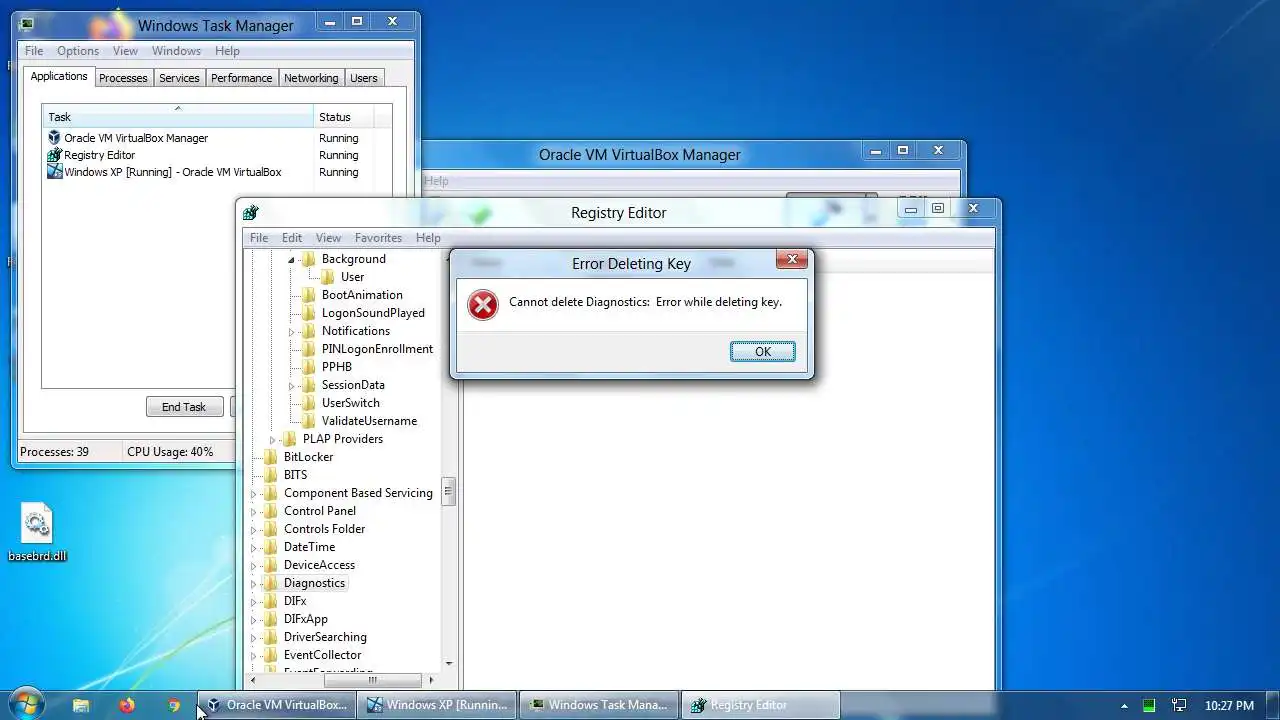Open Windows menu in Task Manager
Image resolution: width=1280 pixels, height=720 pixels.
177,51
